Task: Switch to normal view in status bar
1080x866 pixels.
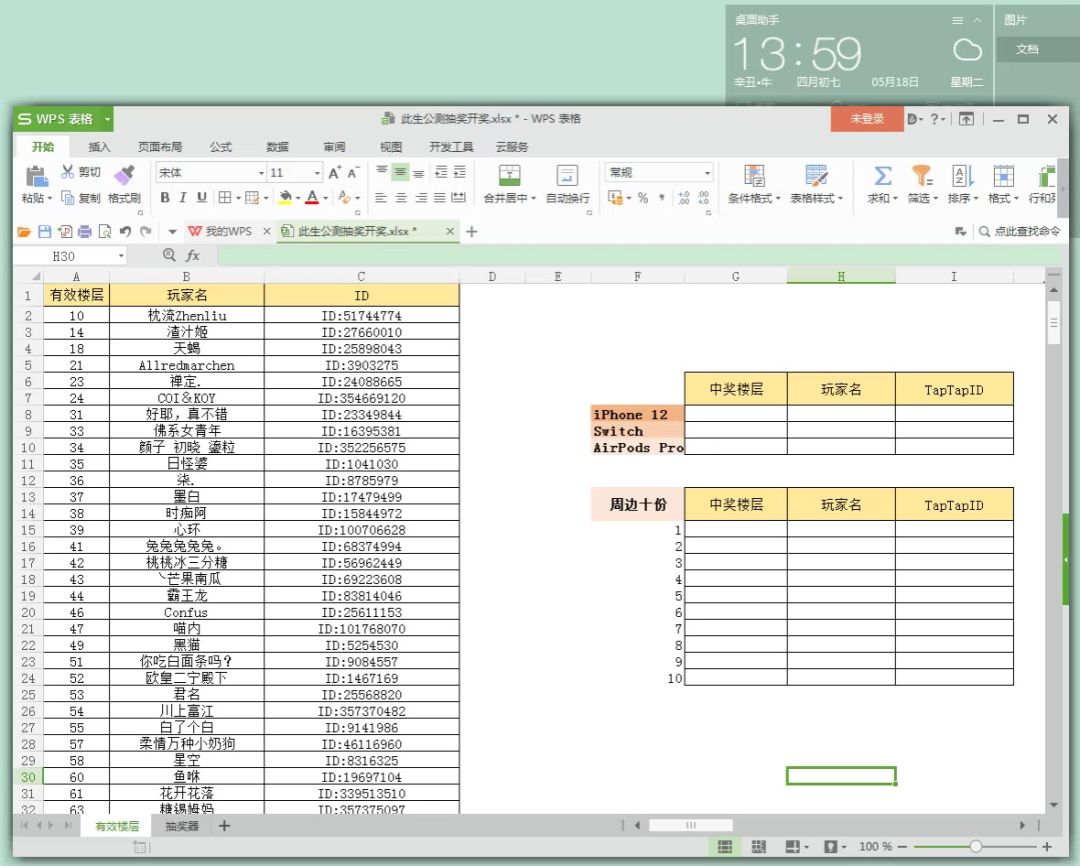Action: click(725, 847)
